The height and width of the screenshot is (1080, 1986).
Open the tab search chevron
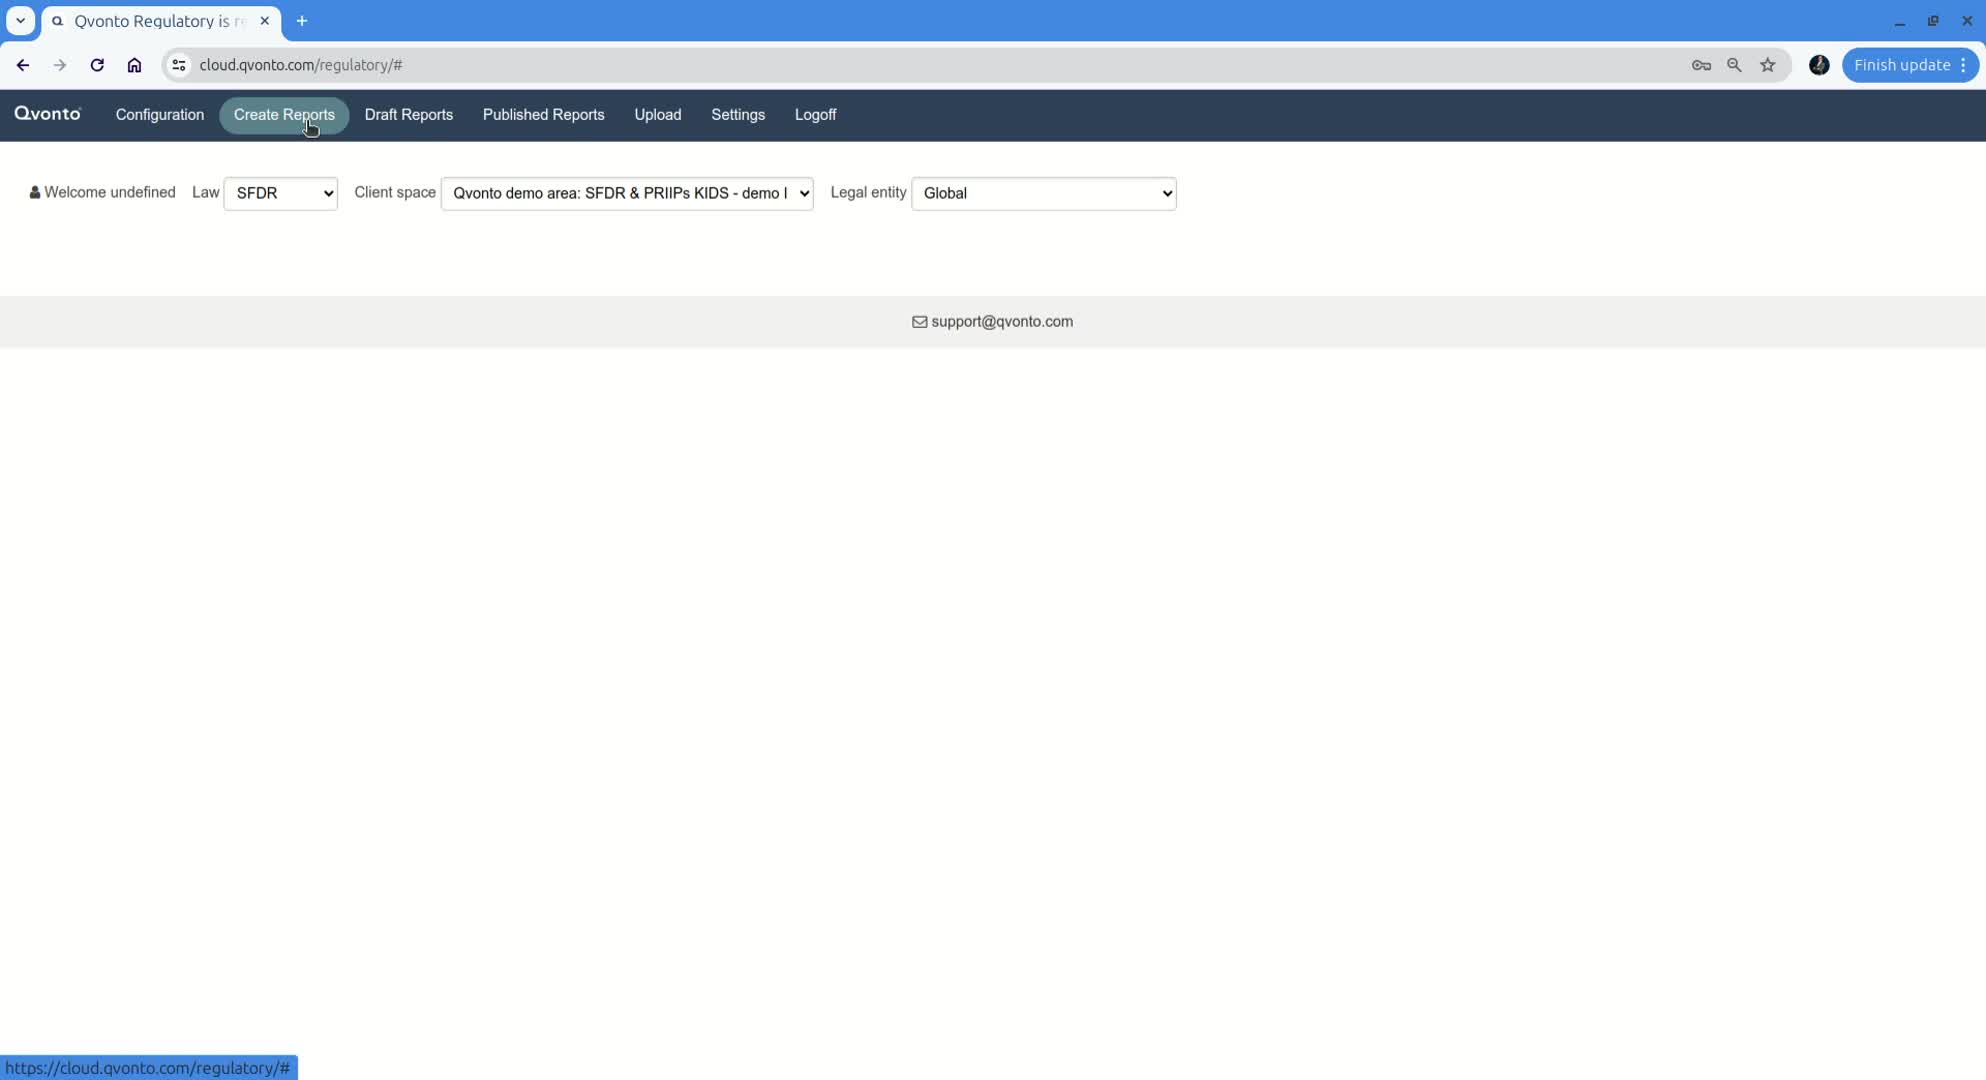(x=20, y=21)
